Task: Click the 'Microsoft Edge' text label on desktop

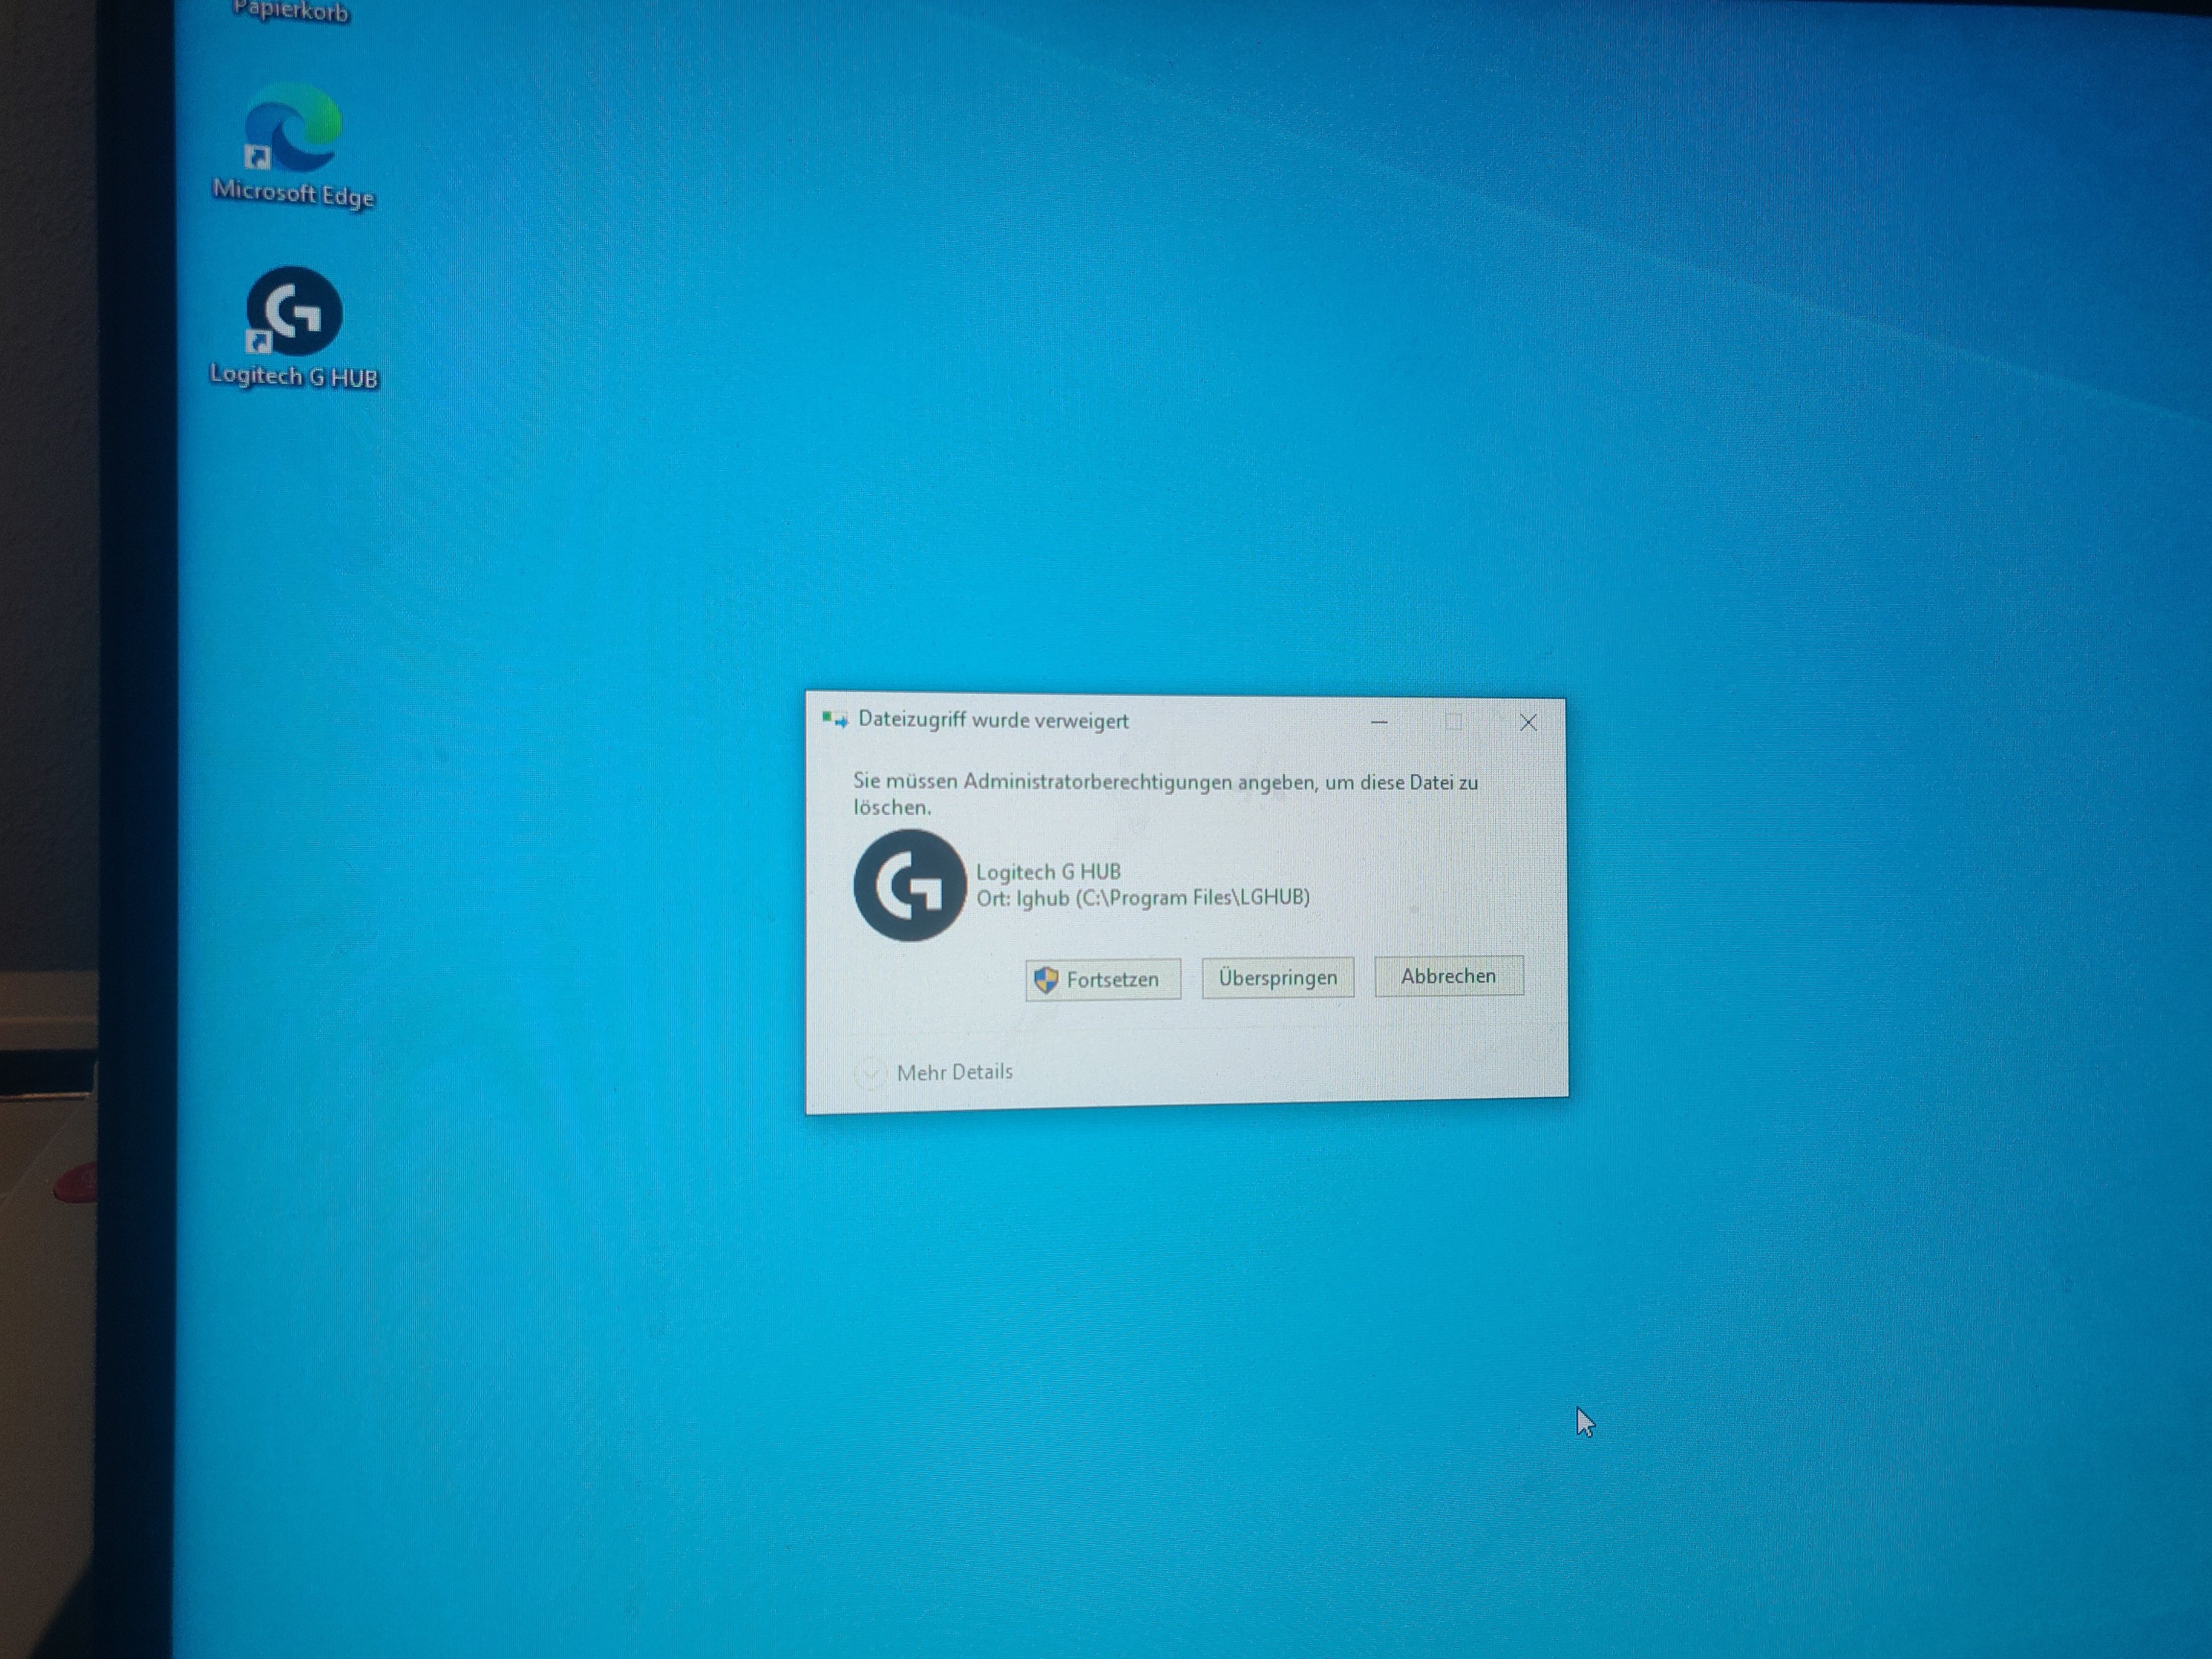Action: tap(293, 193)
